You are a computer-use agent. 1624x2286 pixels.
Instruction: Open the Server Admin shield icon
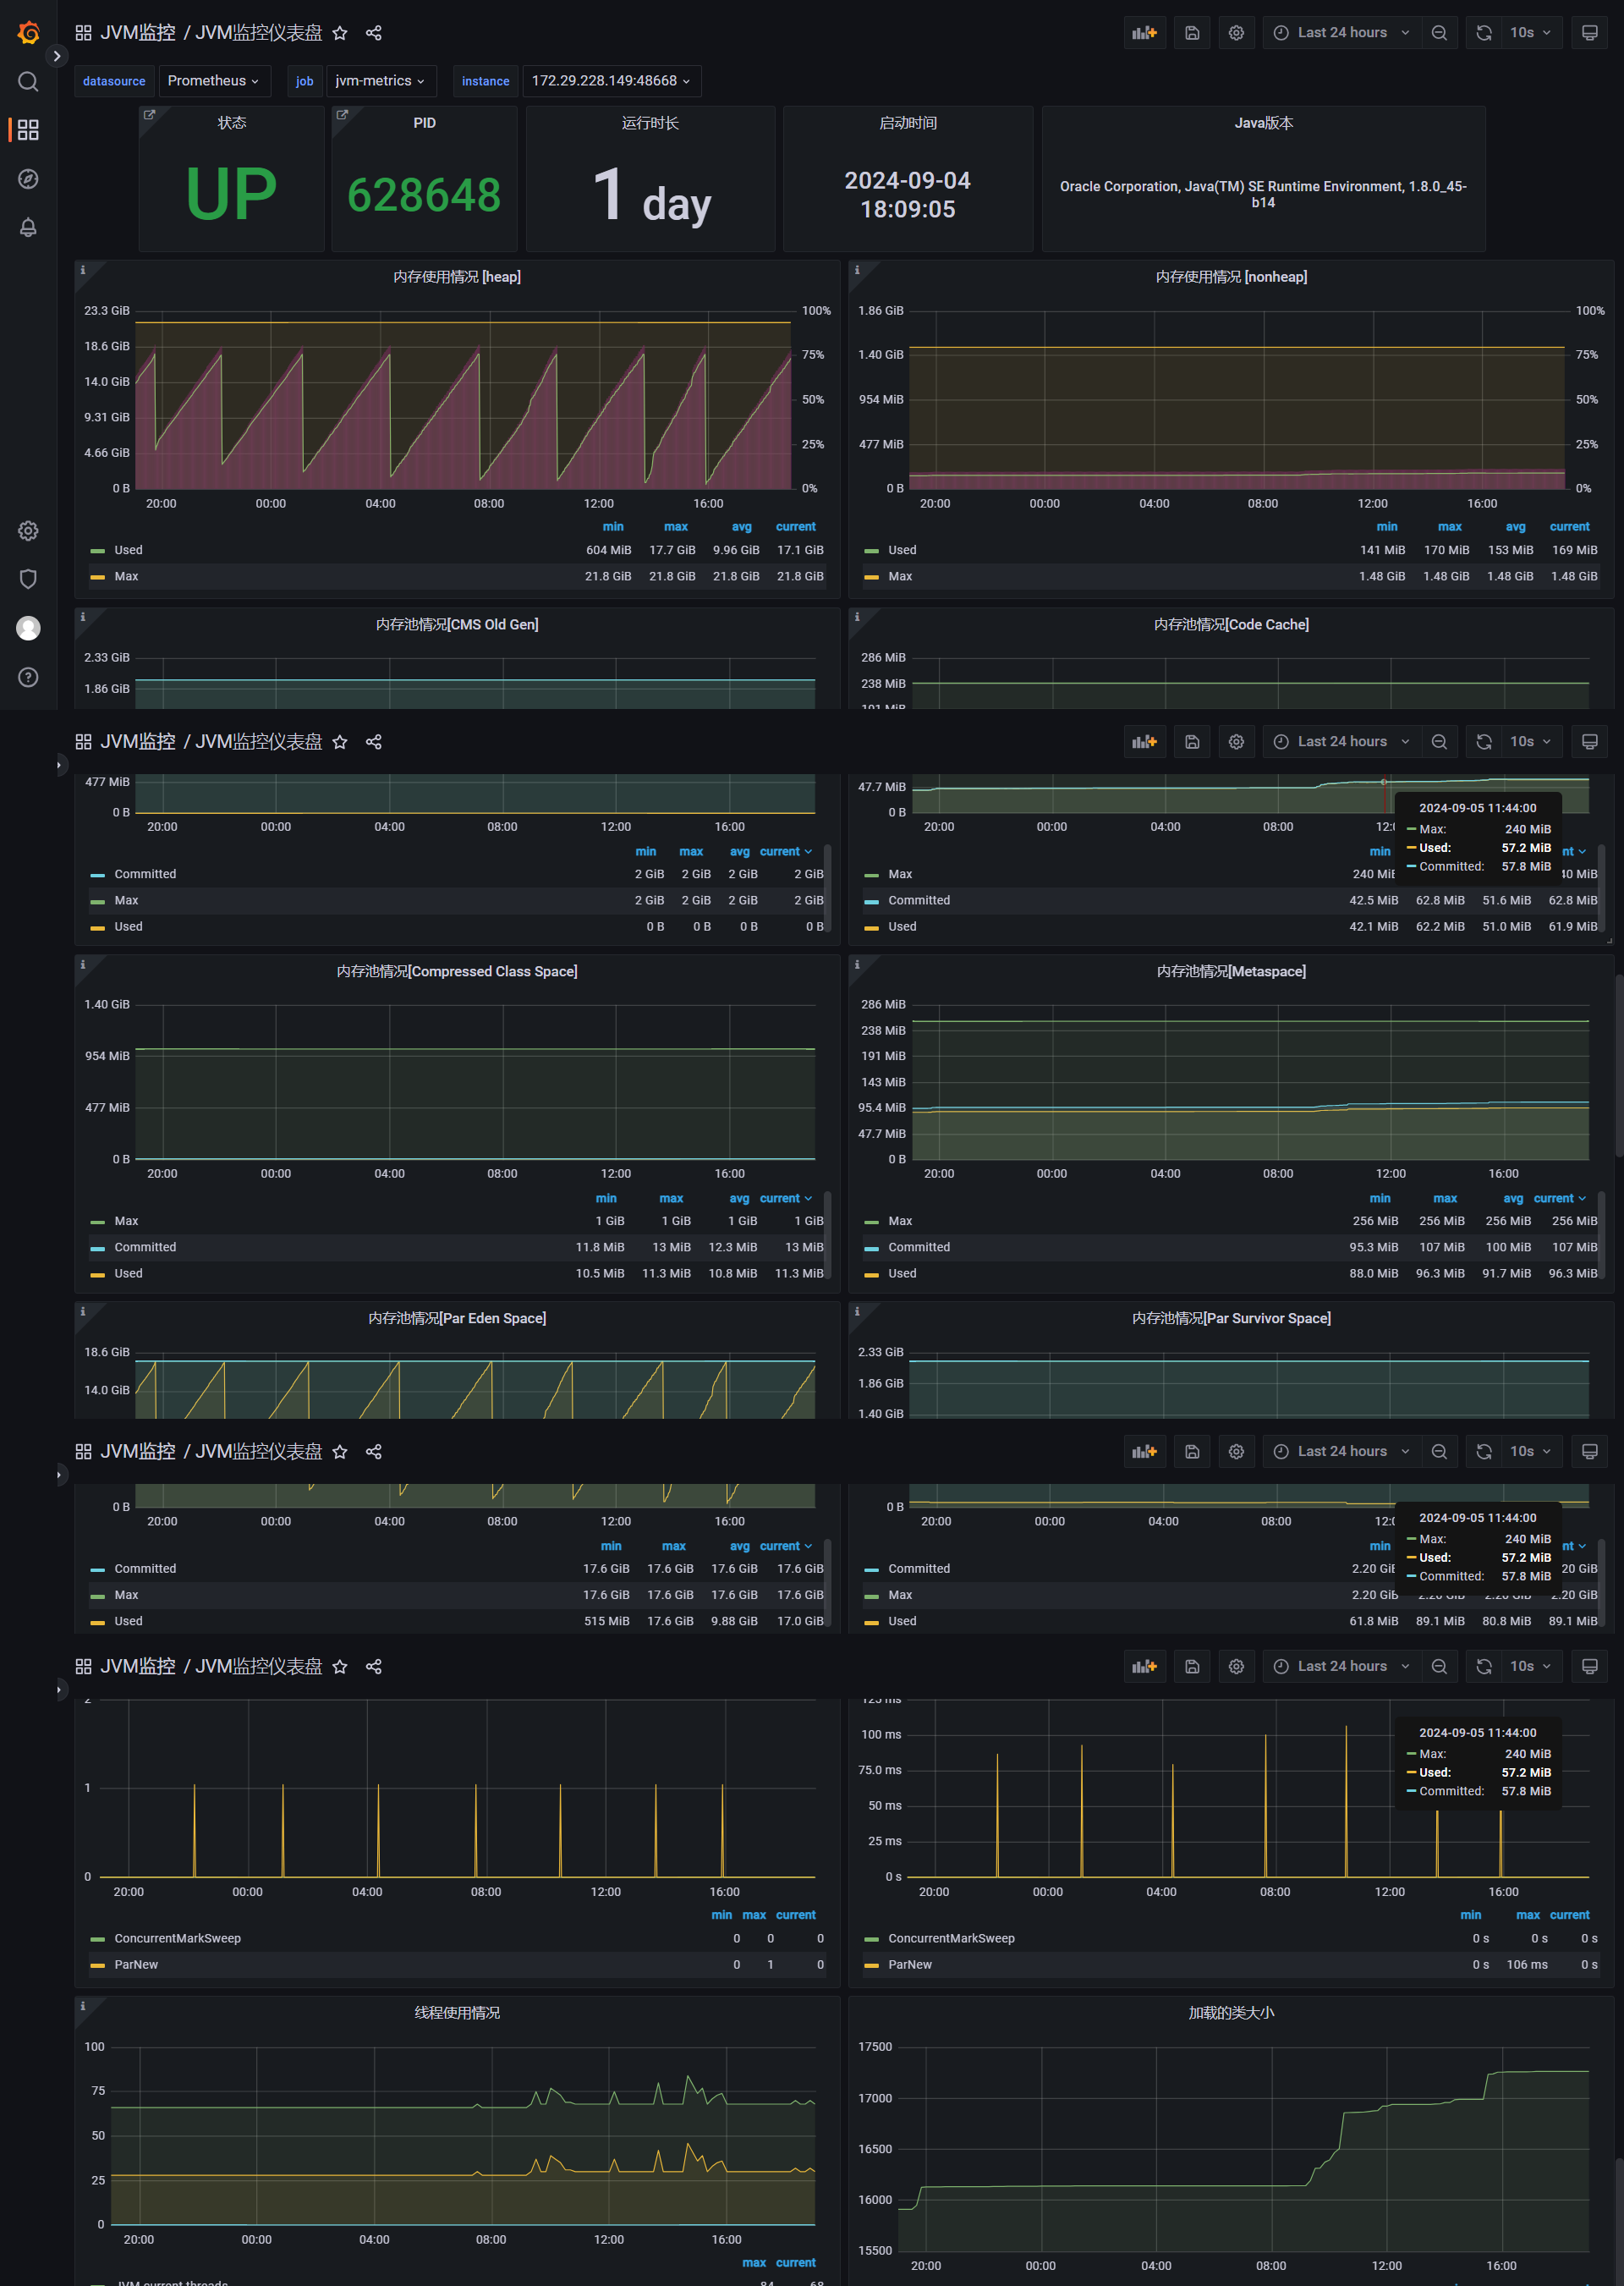pyautogui.click(x=28, y=579)
